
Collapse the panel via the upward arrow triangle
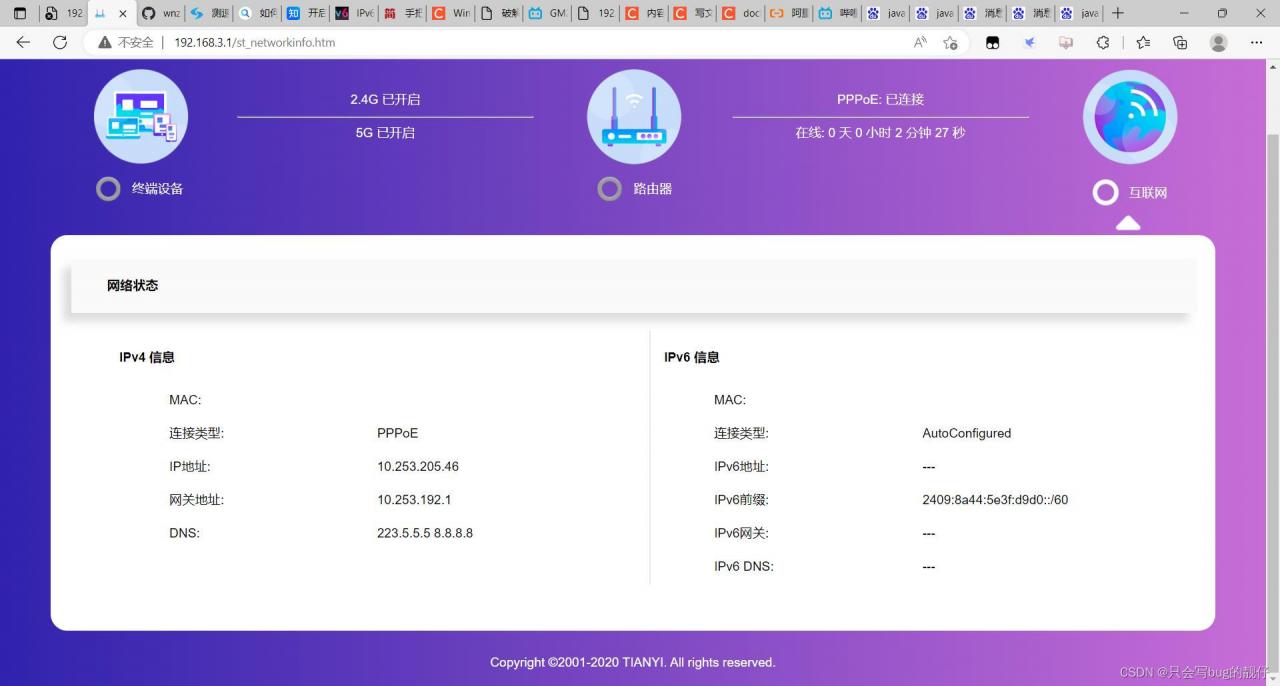pos(1128,222)
